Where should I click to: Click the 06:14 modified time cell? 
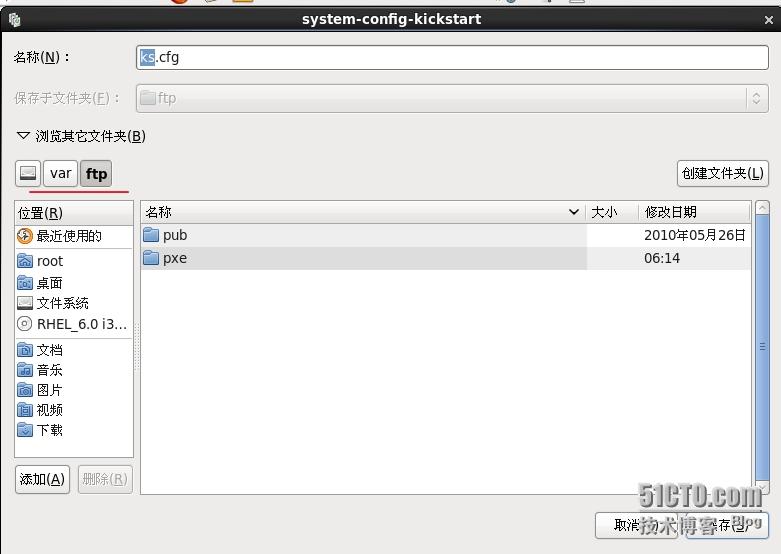click(x=662, y=258)
